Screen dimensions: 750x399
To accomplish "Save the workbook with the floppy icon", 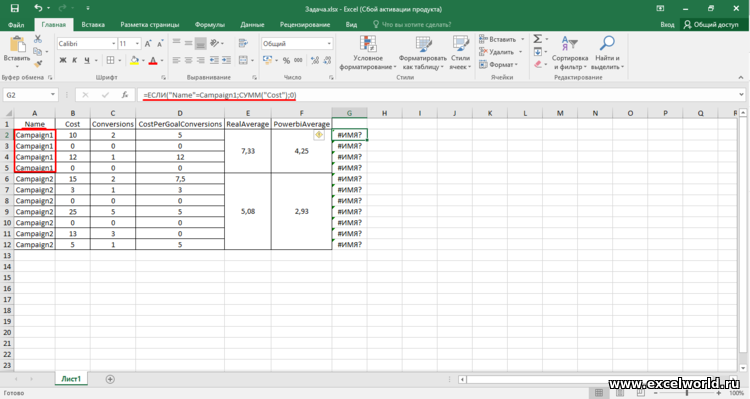I will tap(15, 8).
